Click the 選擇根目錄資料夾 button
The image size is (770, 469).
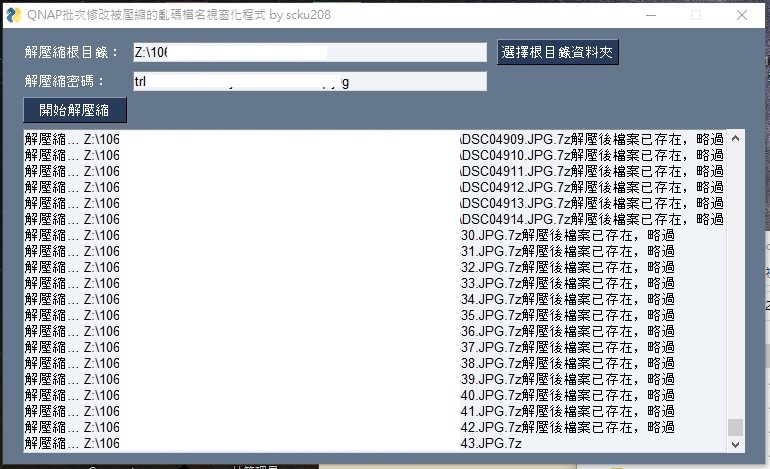(x=558, y=52)
